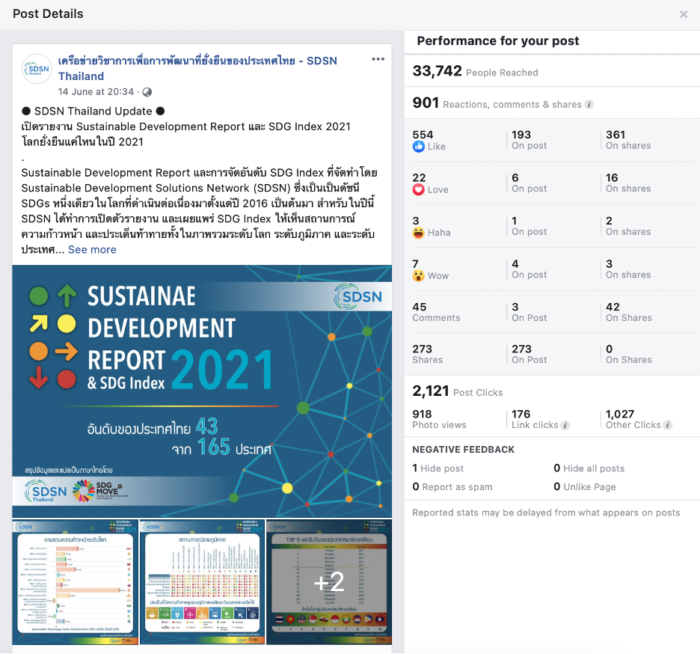Click the 0 Unlike Page entry
The width and height of the screenshot is (700, 654).
coord(585,487)
